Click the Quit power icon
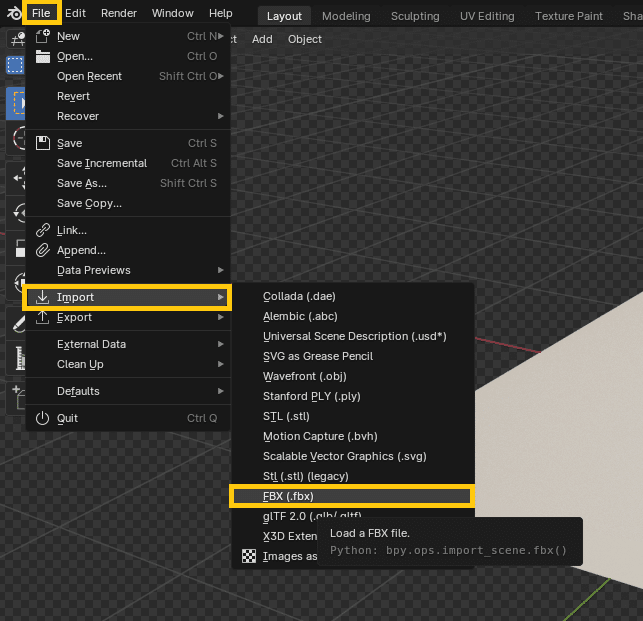Image resolution: width=643 pixels, height=621 pixels. coord(42,418)
